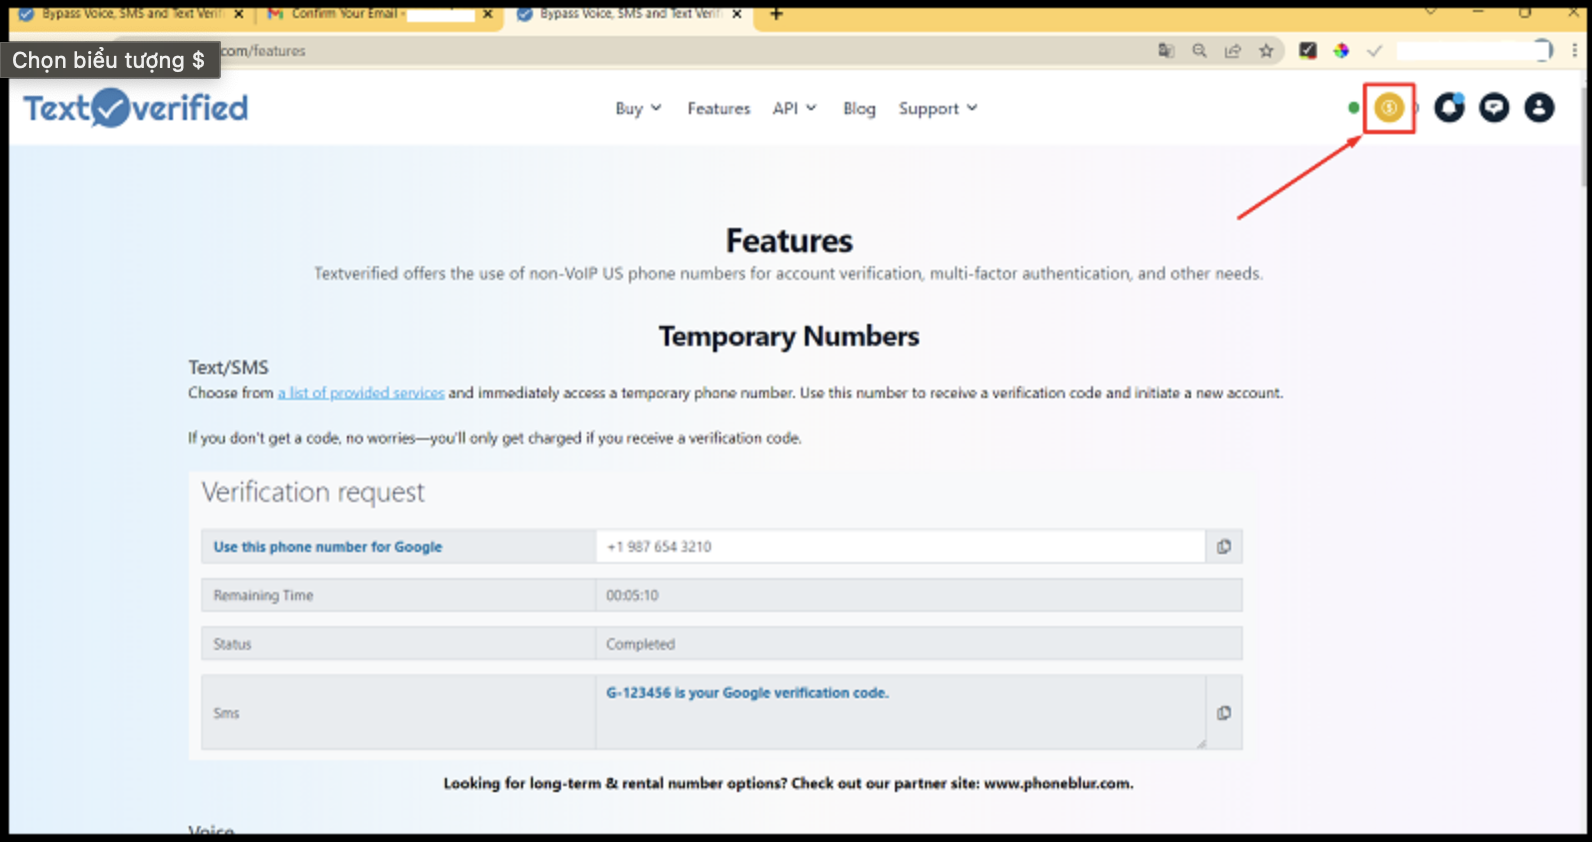This screenshot has height=842, width=1592.
Task: Click the translate page icon in address bar
Action: tap(1166, 51)
